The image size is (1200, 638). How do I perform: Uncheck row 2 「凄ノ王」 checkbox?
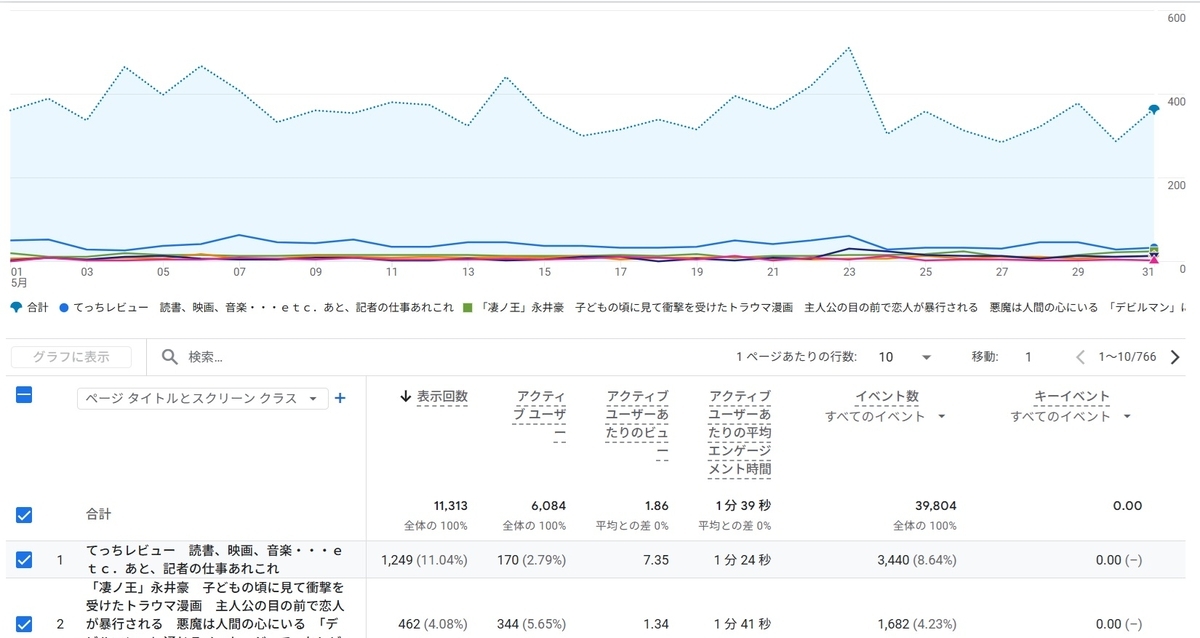(25, 624)
